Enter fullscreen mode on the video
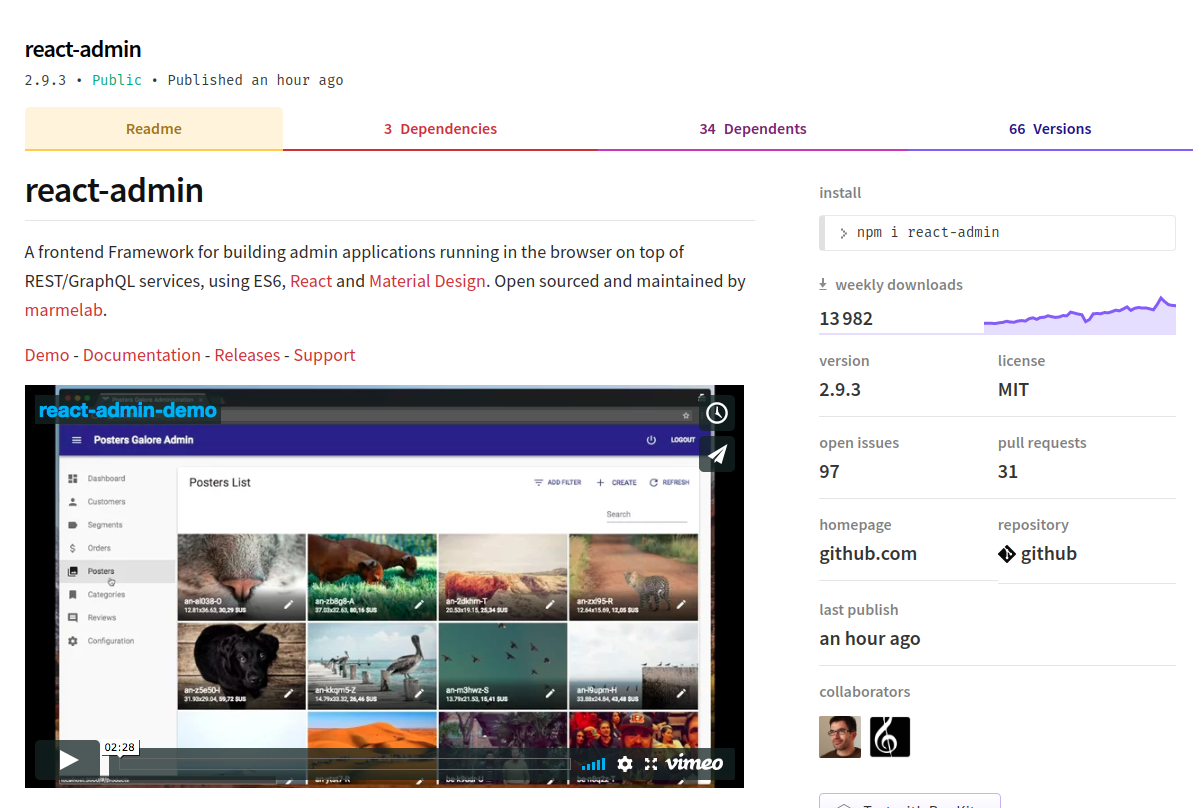This screenshot has height=808, width=1204. pyautogui.click(x=651, y=764)
